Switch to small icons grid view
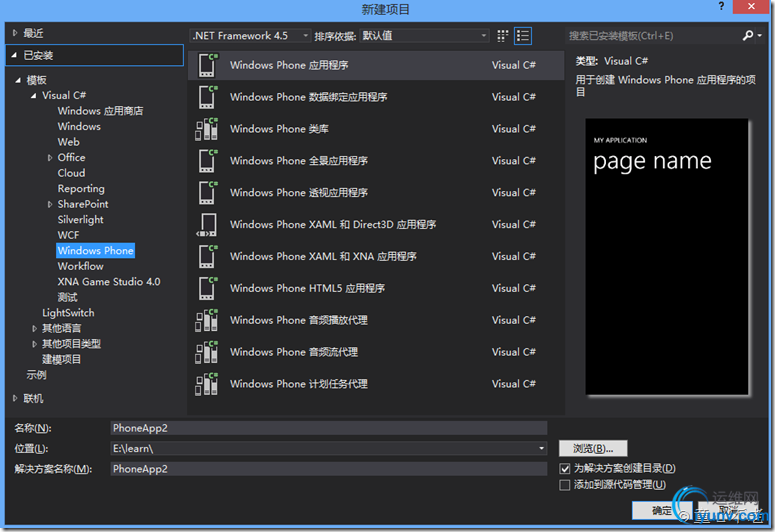This screenshot has width=775, height=532. pos(502,36)
